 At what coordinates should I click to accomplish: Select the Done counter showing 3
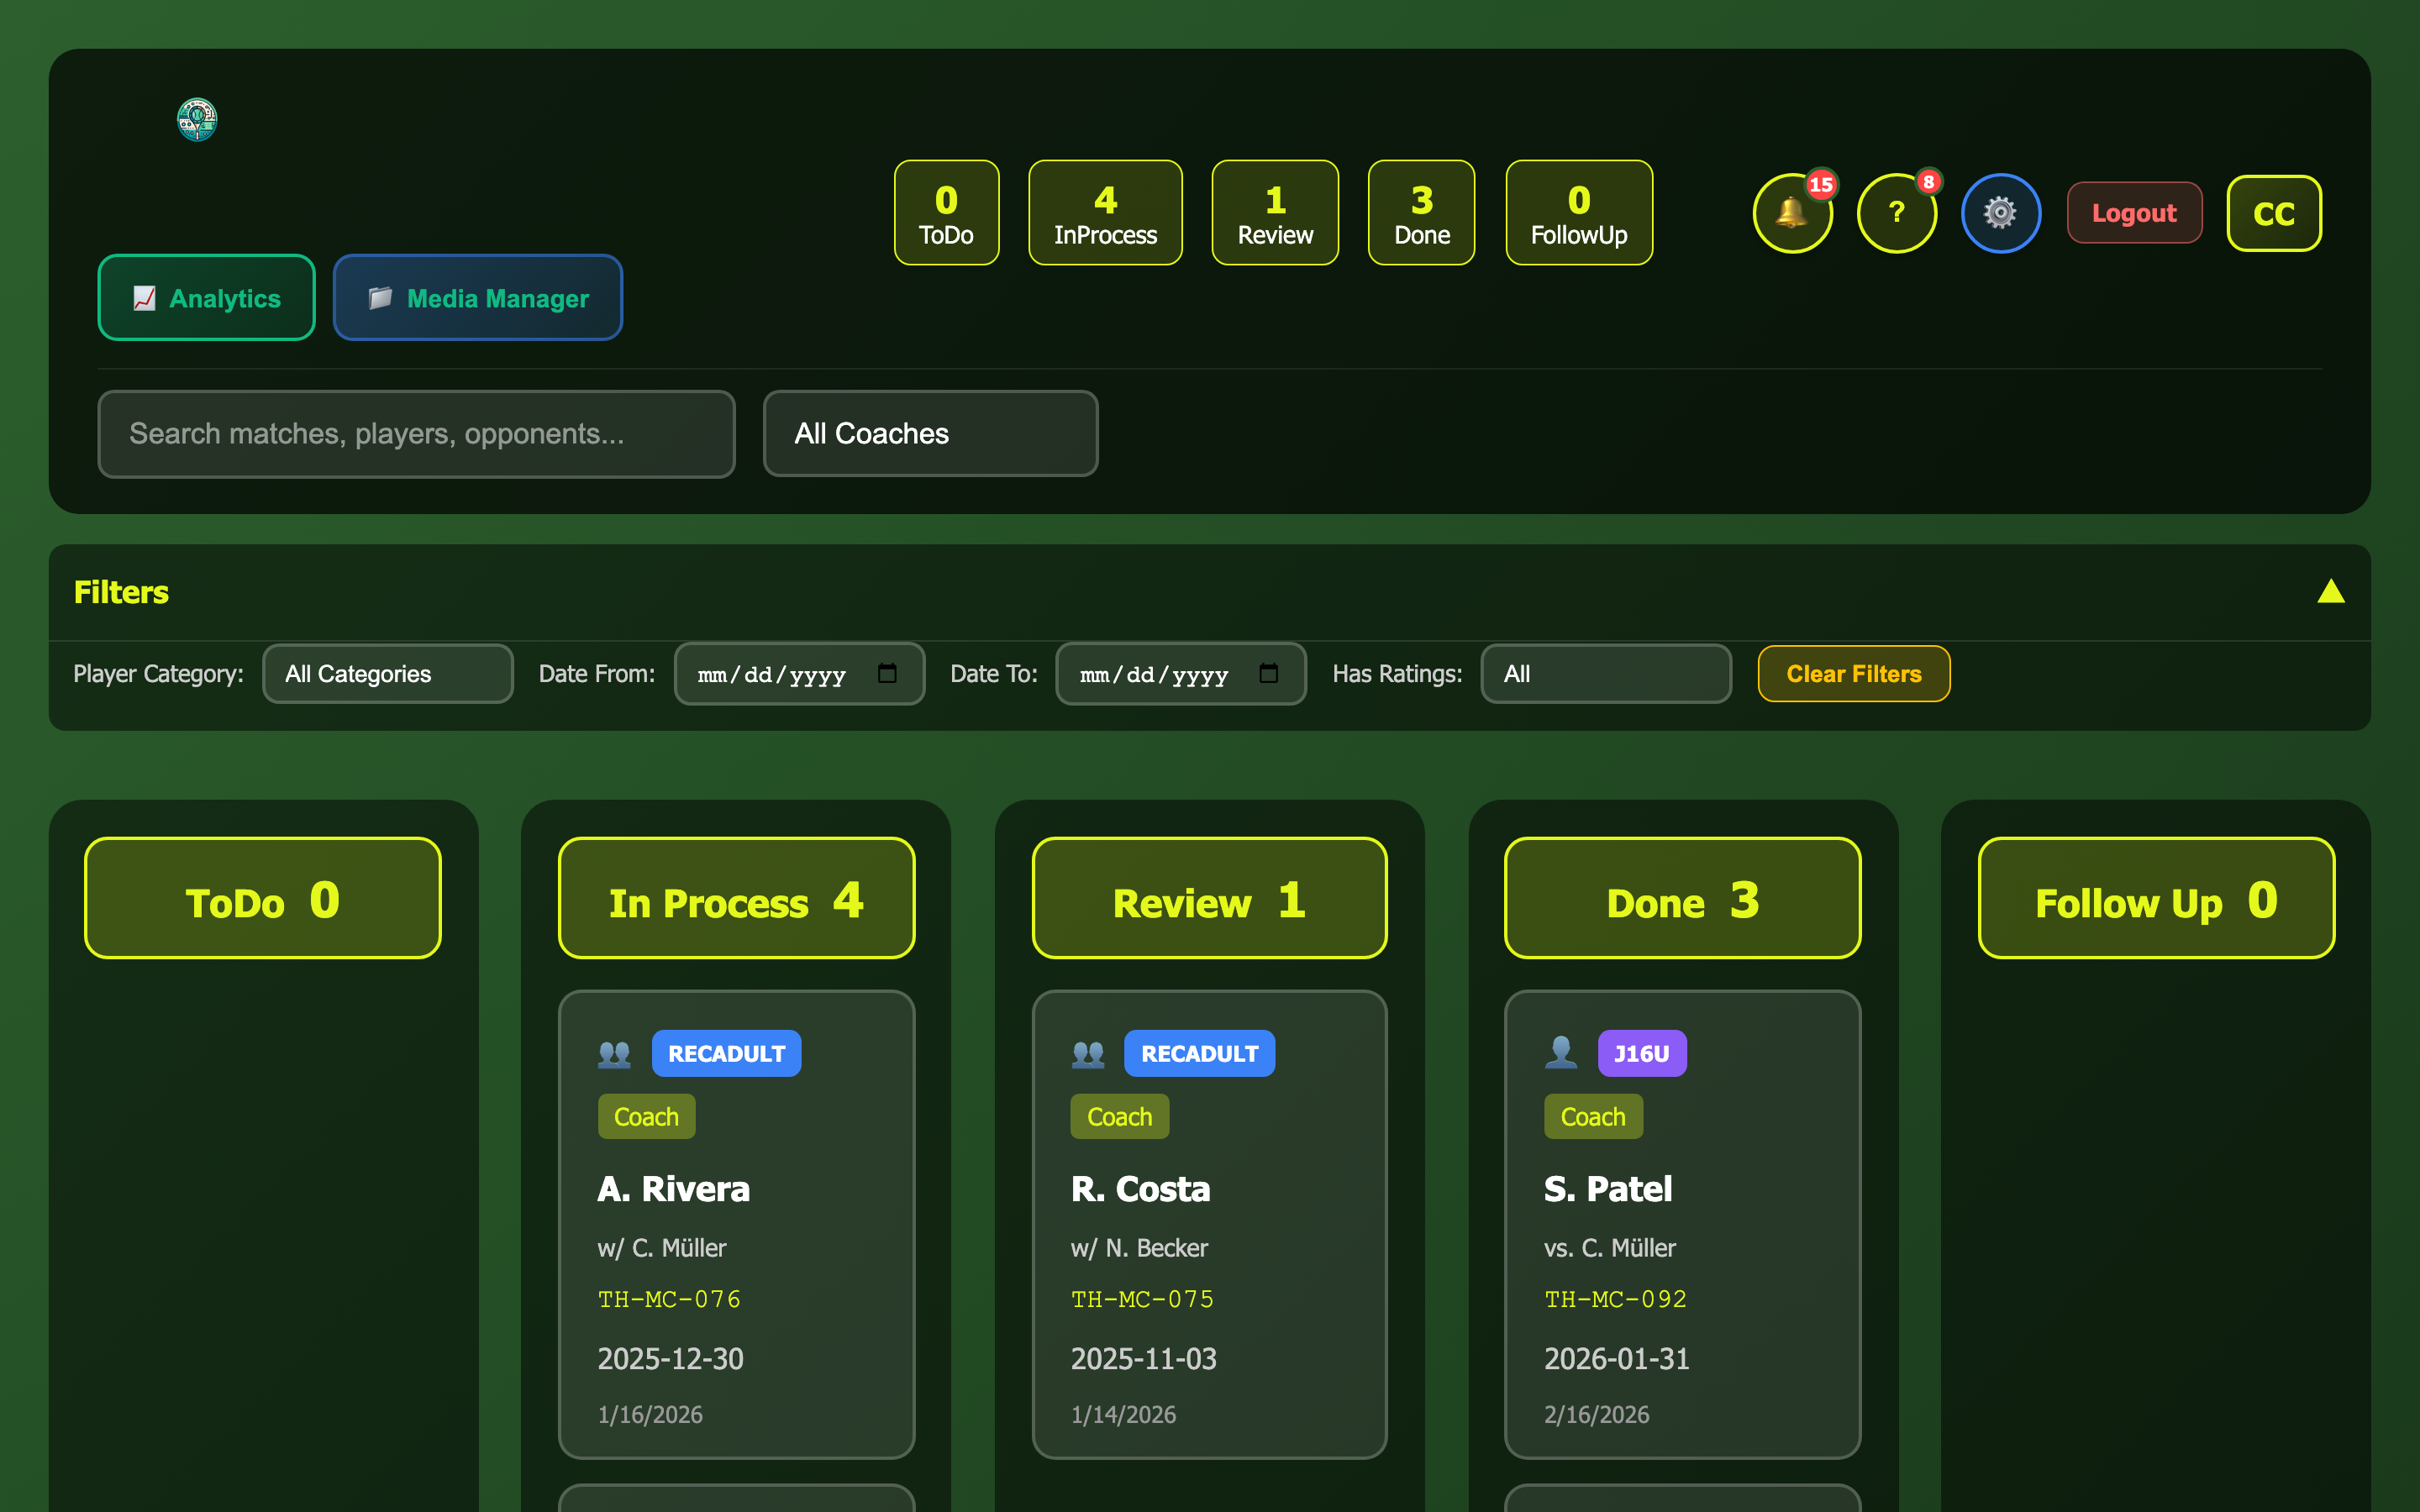tap(1421, 212)
